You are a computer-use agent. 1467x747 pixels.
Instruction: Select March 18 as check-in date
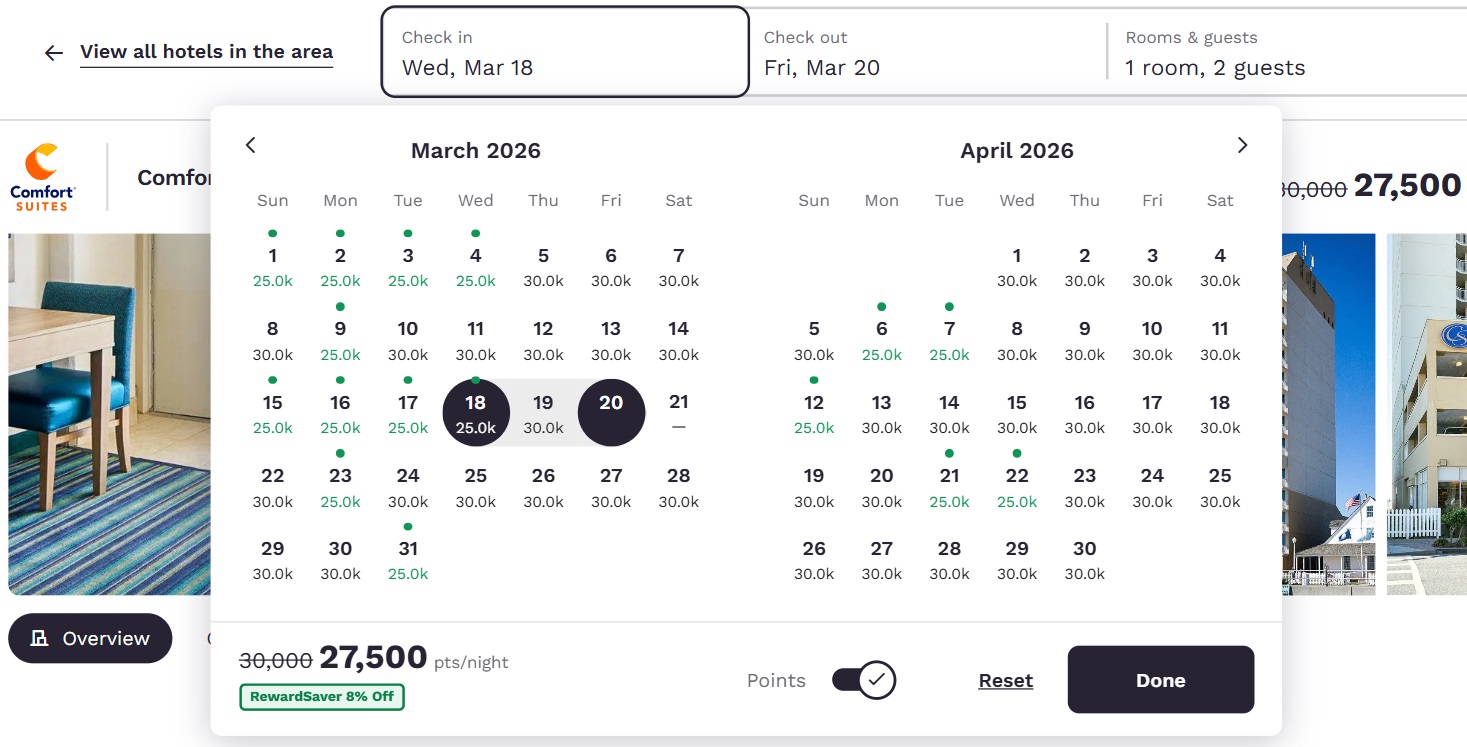tap(476, 412)
